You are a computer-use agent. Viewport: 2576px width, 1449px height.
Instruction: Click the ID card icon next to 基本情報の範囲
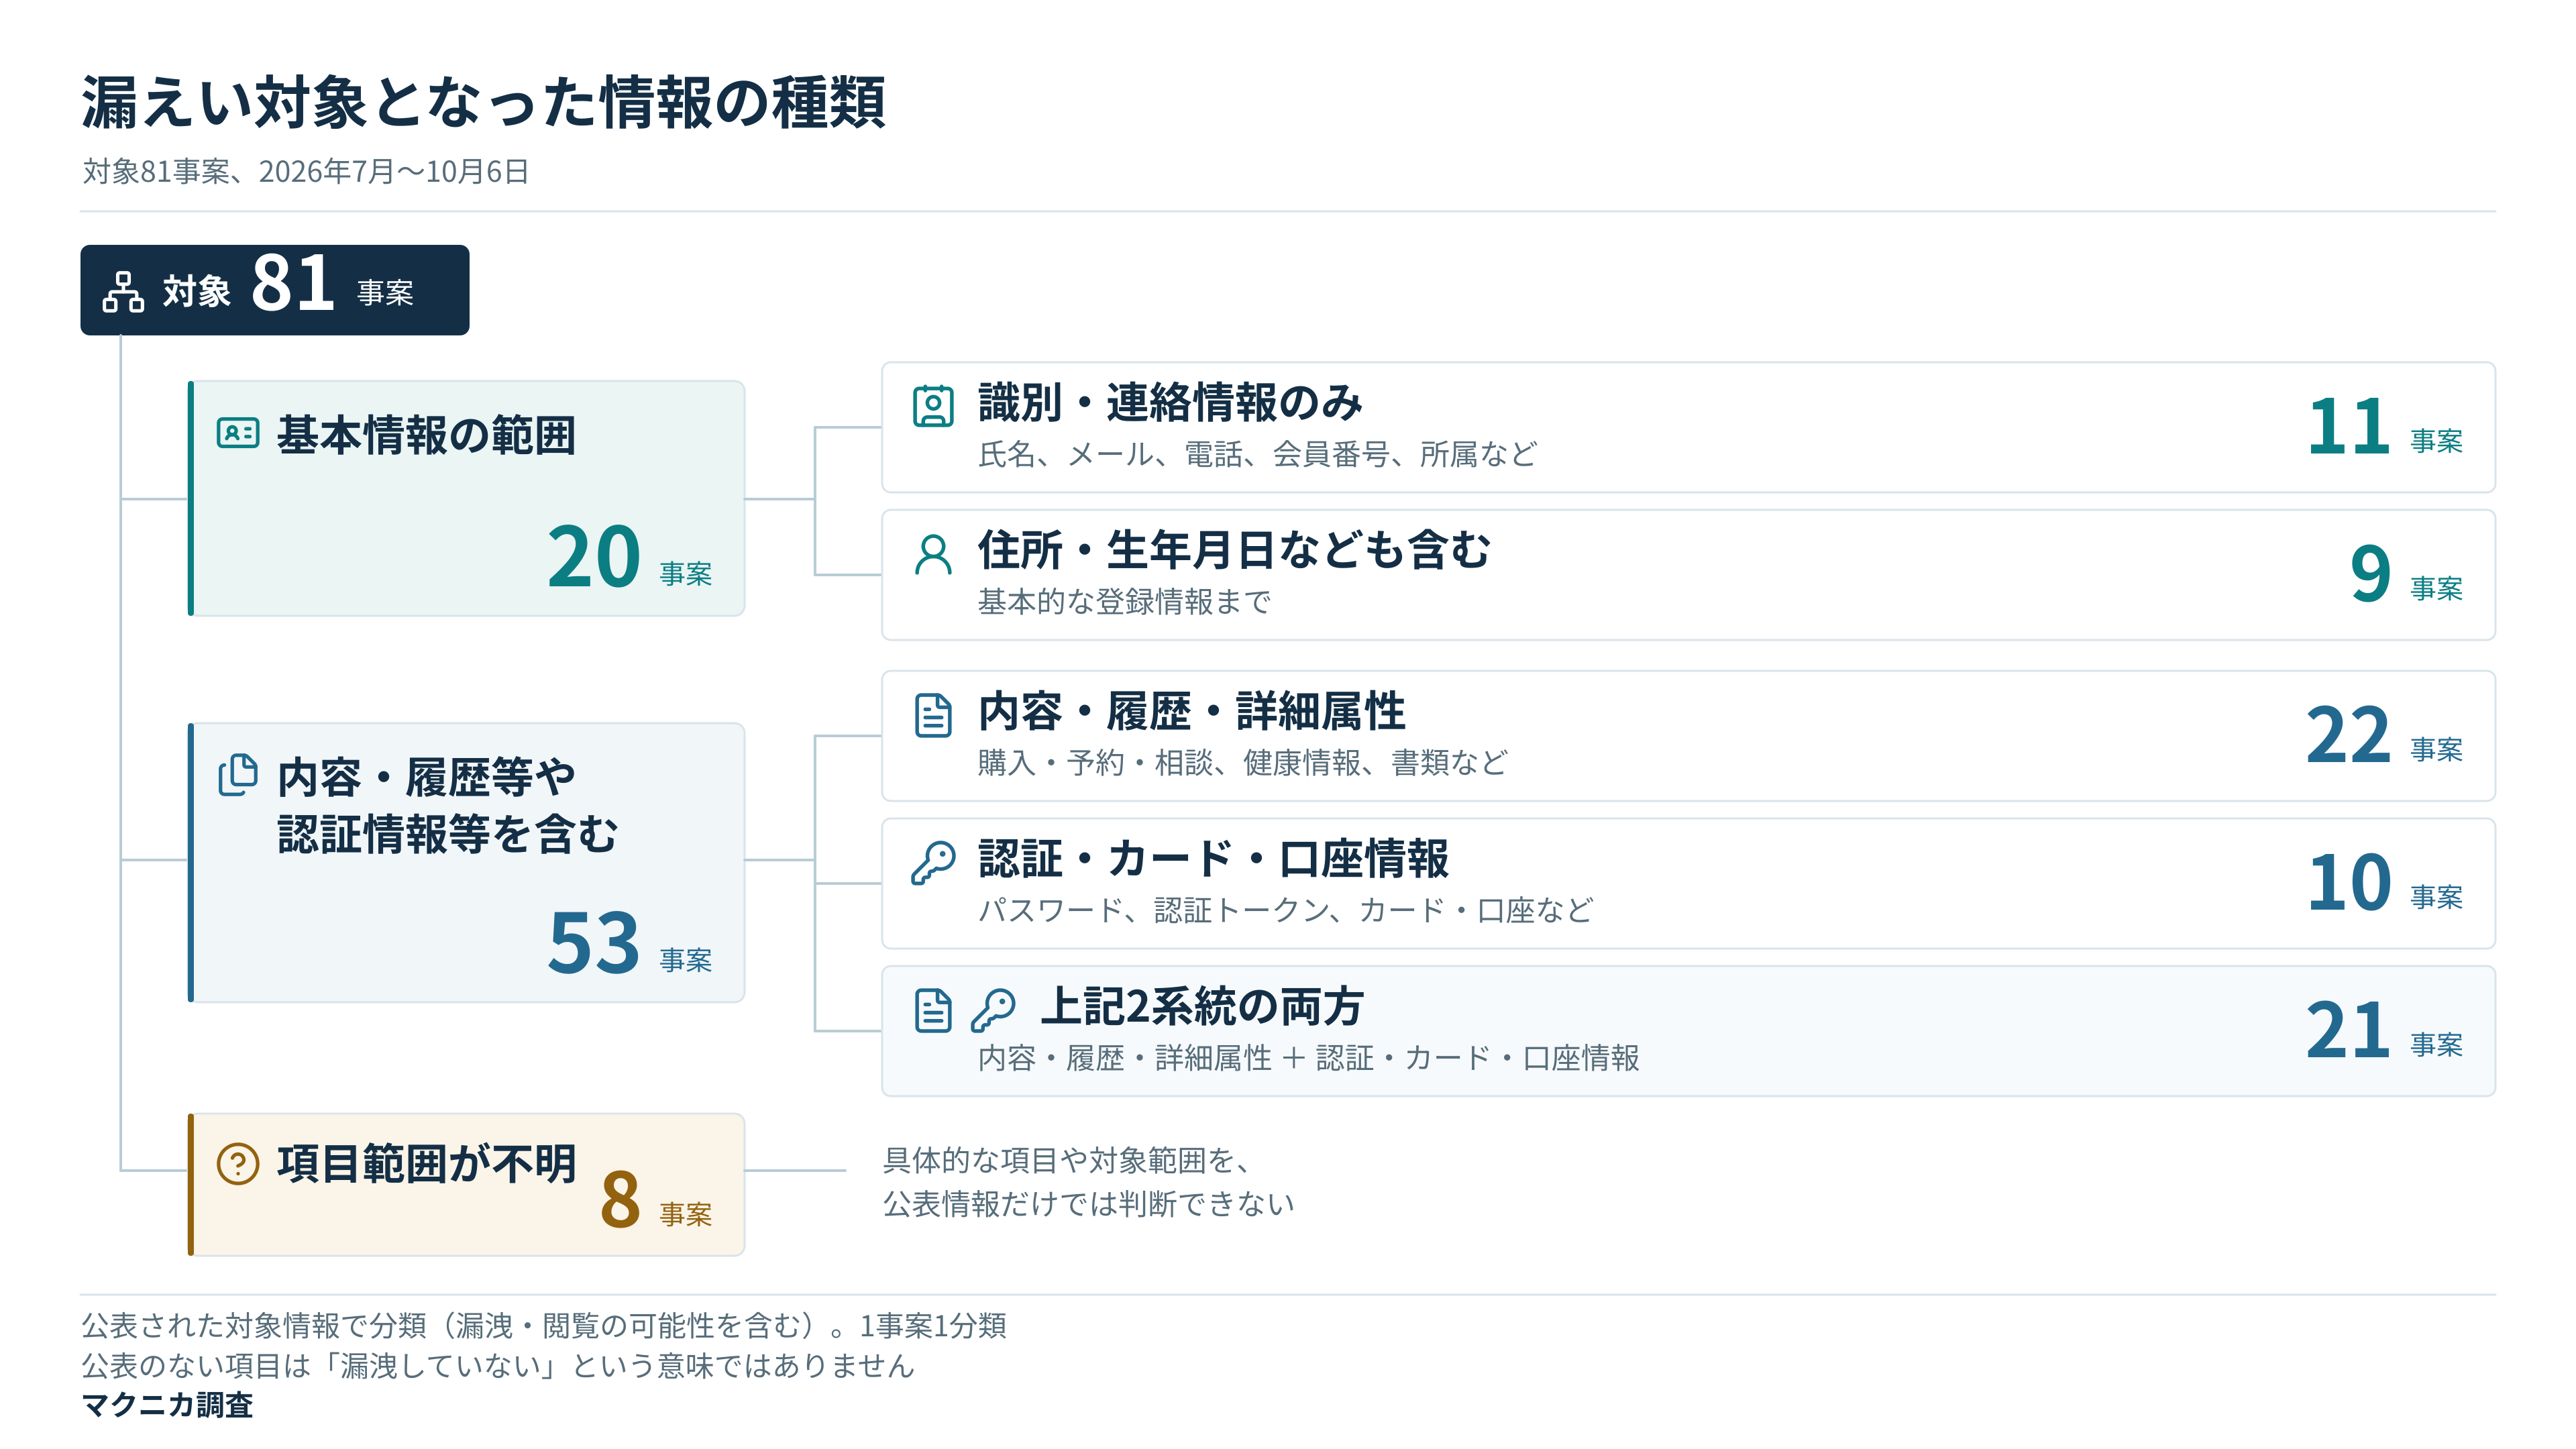click(x=238, y=433)
